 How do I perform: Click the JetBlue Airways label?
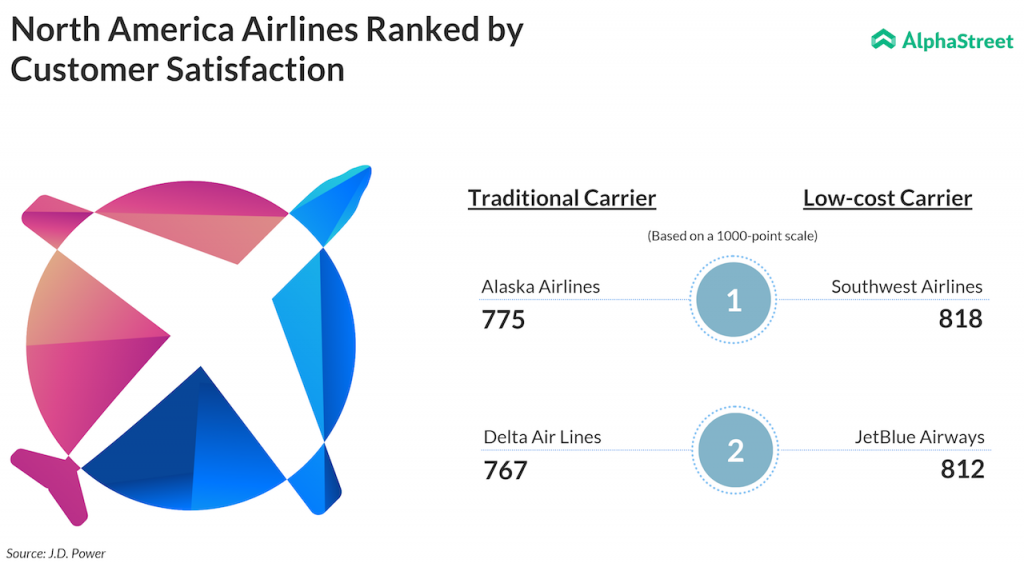tap(919, 437)
